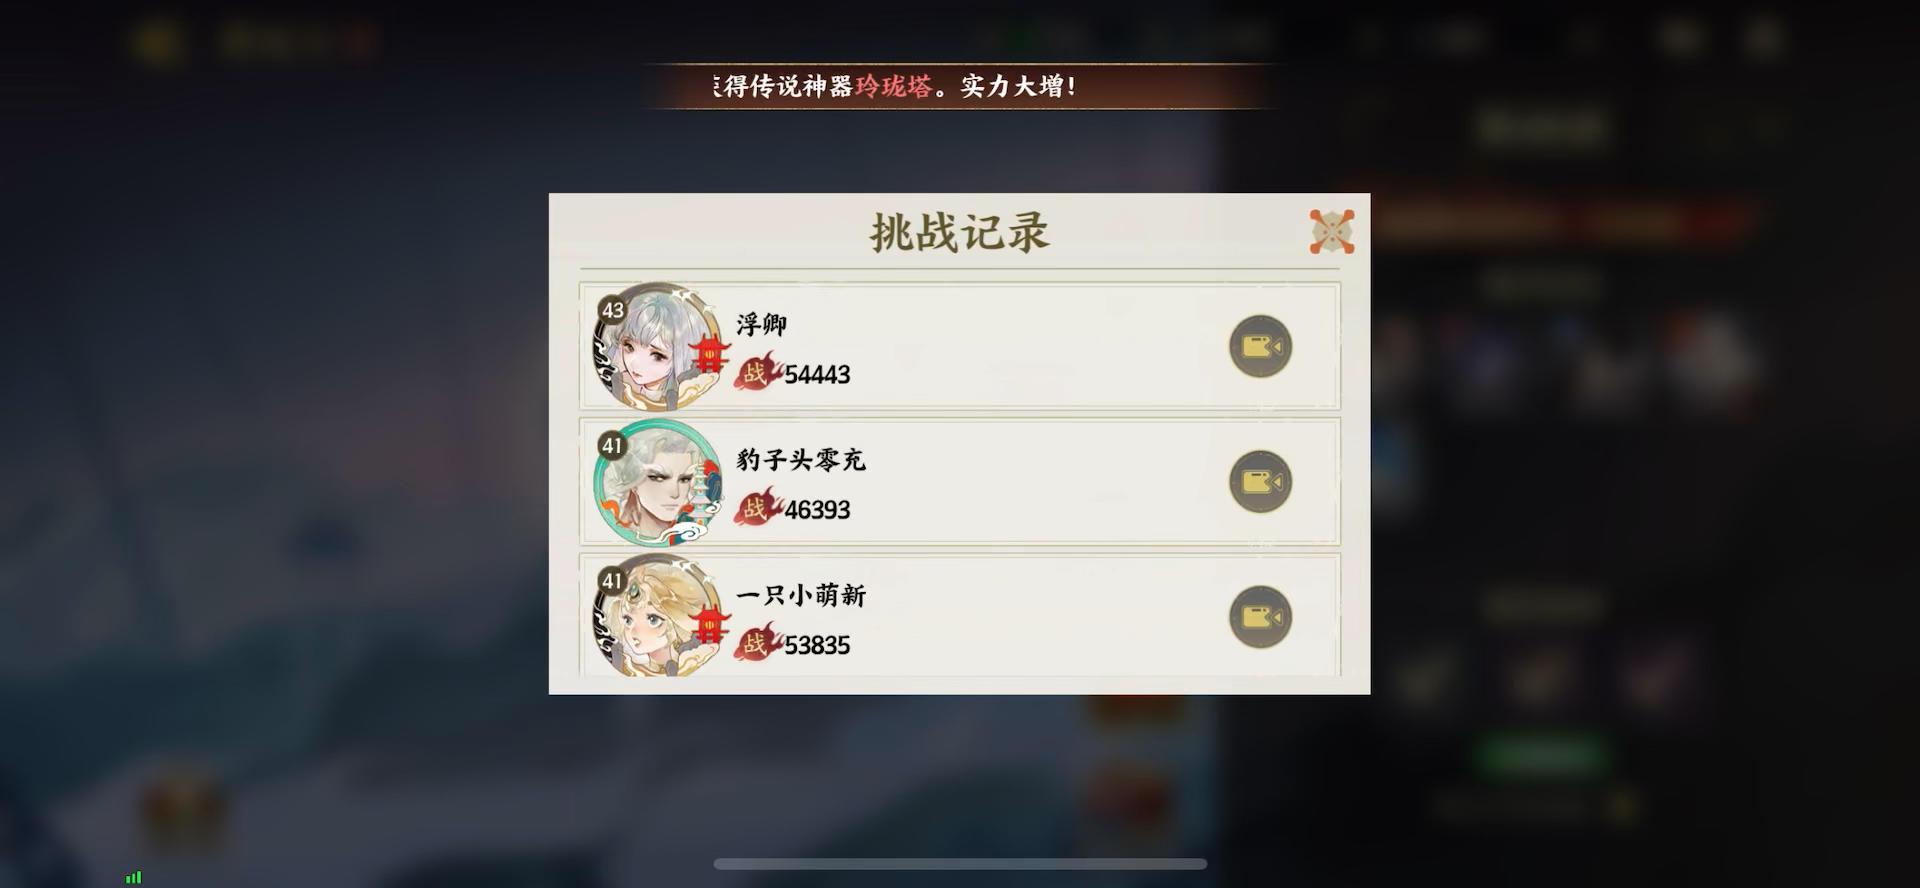1920x888 pixels.
Task: Play battle replay for 浮卿
Action: click(1260, 347)
